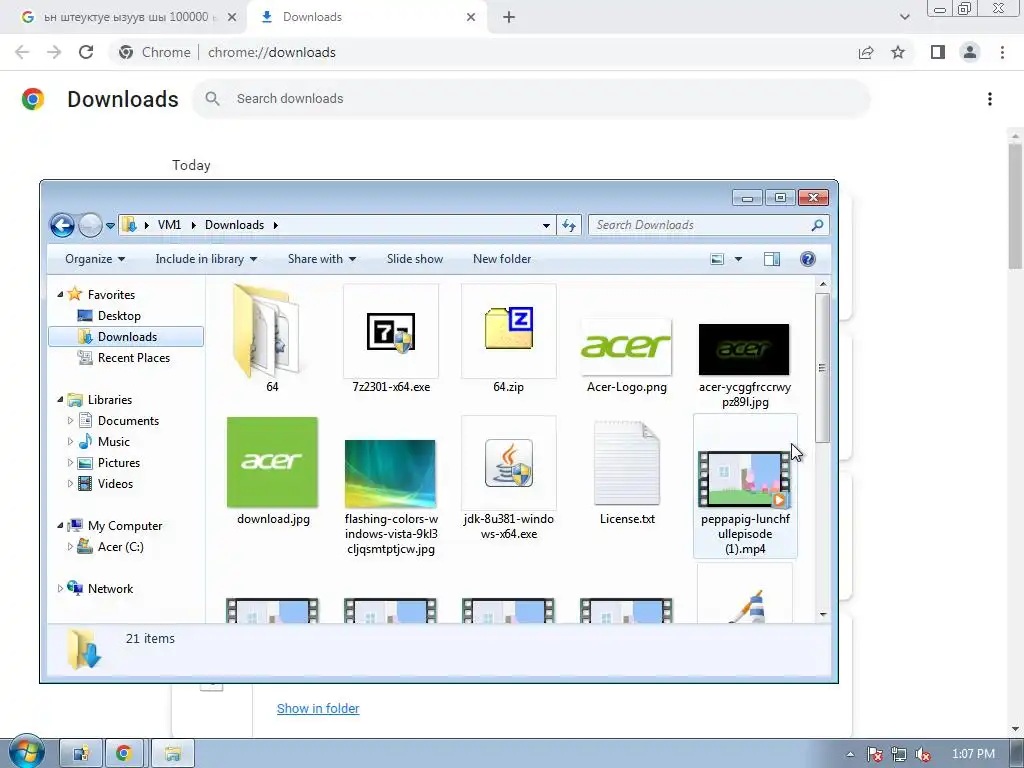
Task: Select the 7z2301-x64.exe installer icon
Action: [x=391, y=332]
